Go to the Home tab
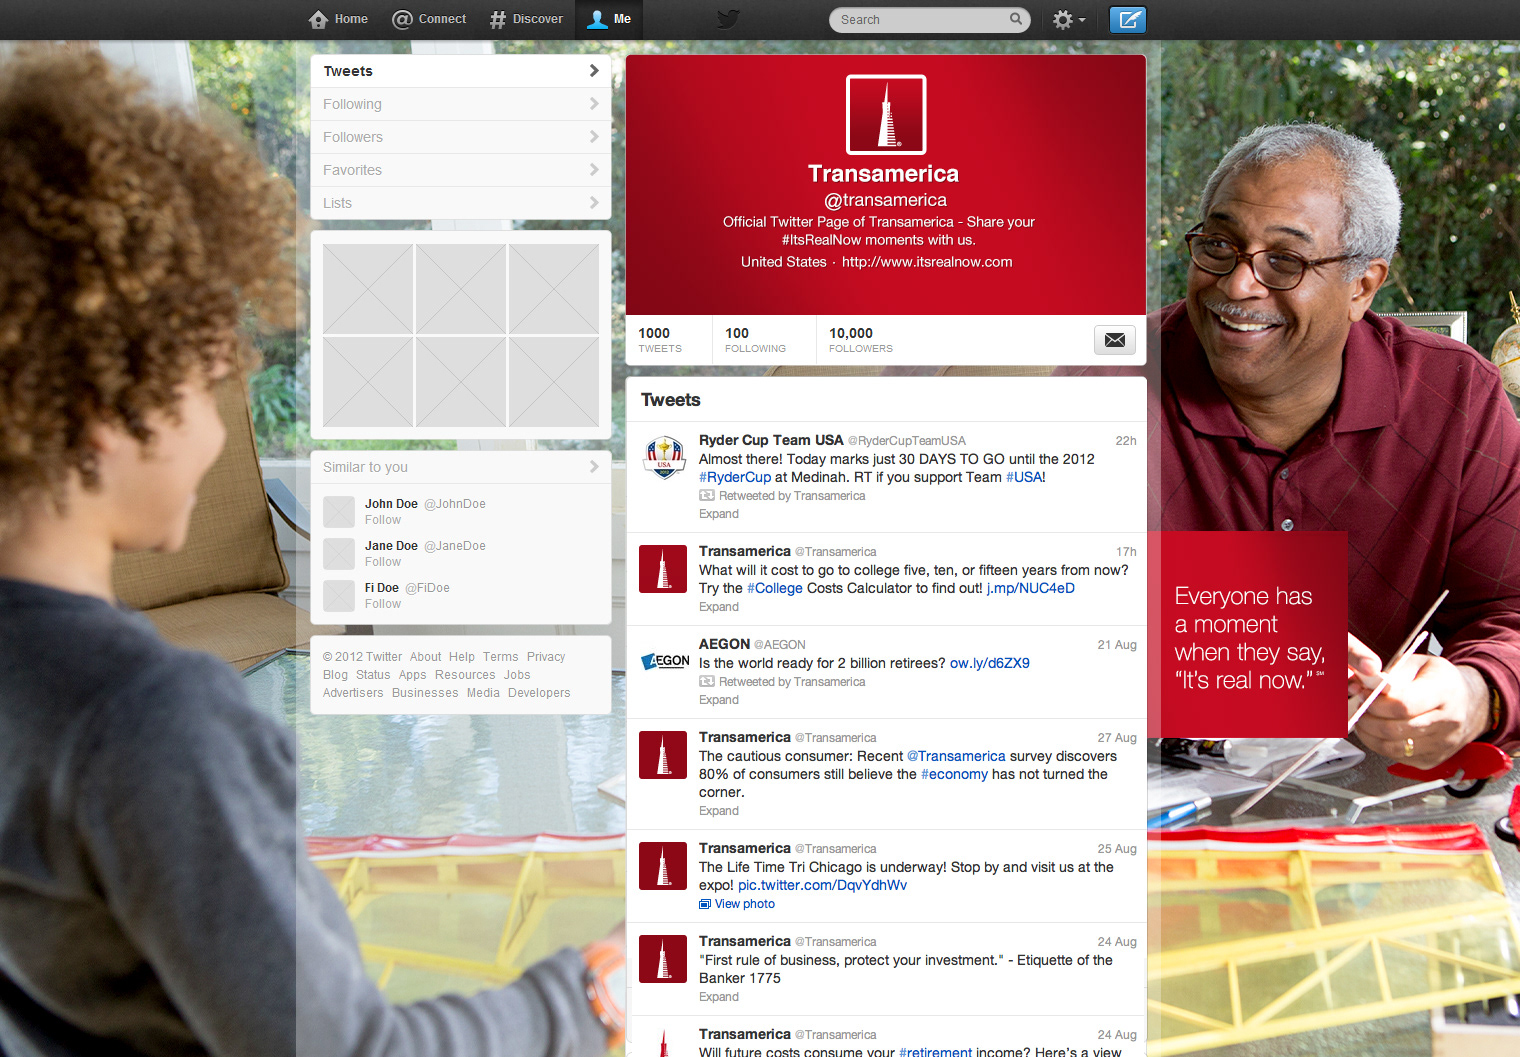 click(351, 19)
